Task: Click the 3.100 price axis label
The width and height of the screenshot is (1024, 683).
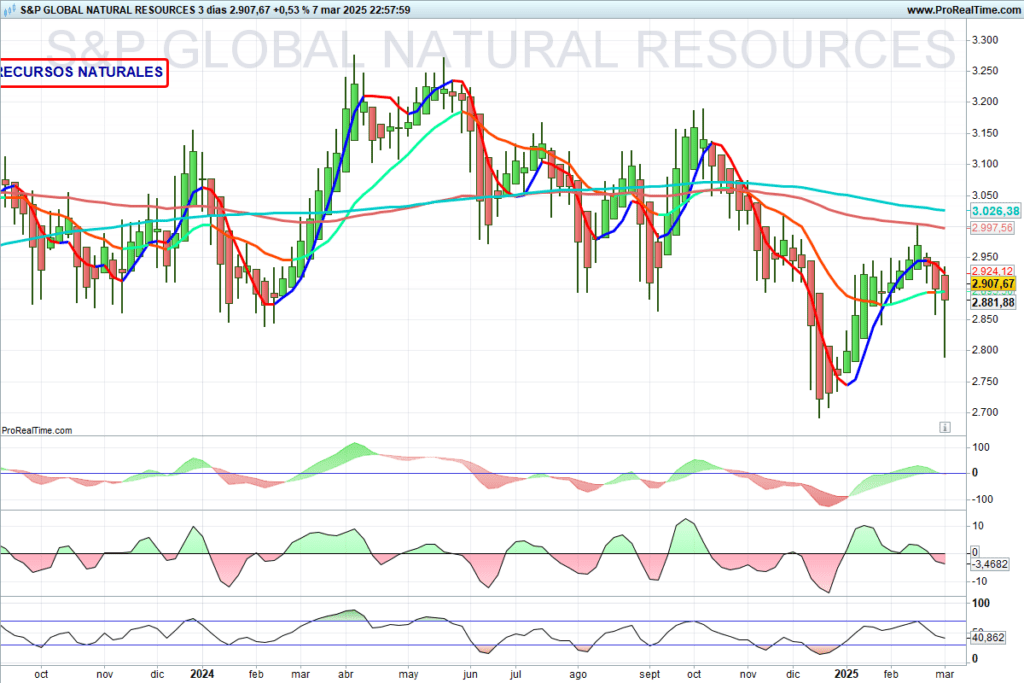Action: point(985,164)
